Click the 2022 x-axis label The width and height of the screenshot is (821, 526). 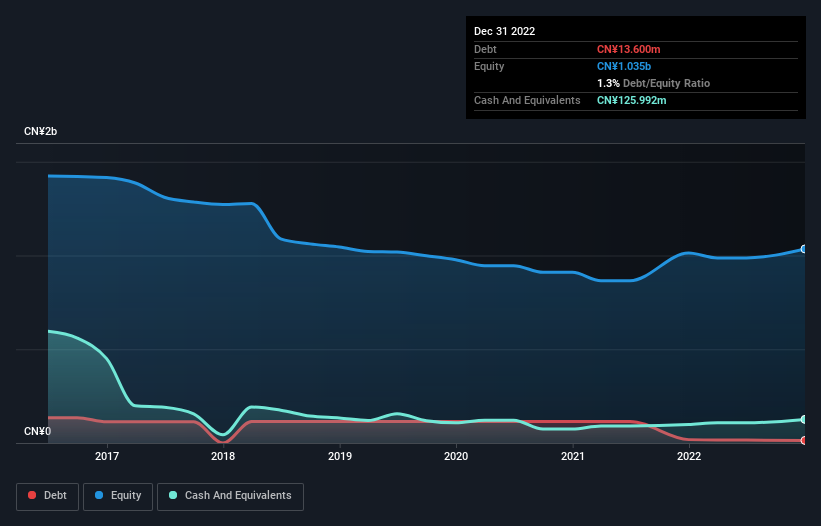pos(689,456)
